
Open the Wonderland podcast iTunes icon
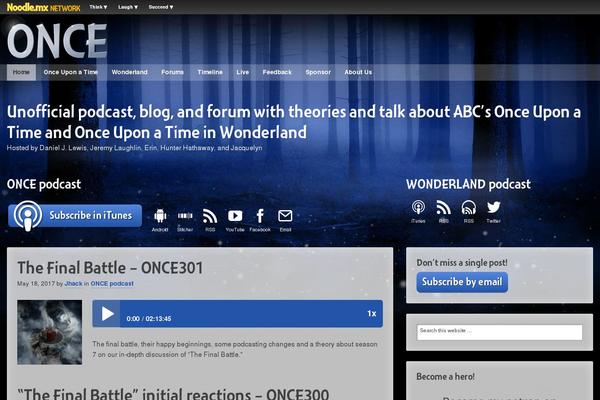pyautogui.click(x=418, y=211)
